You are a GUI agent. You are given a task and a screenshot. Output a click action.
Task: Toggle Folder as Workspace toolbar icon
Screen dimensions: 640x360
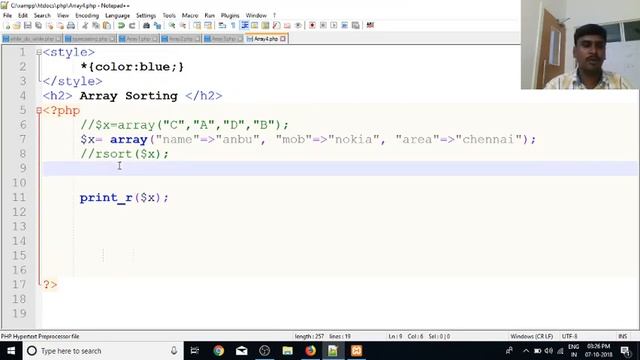[287, 26]
